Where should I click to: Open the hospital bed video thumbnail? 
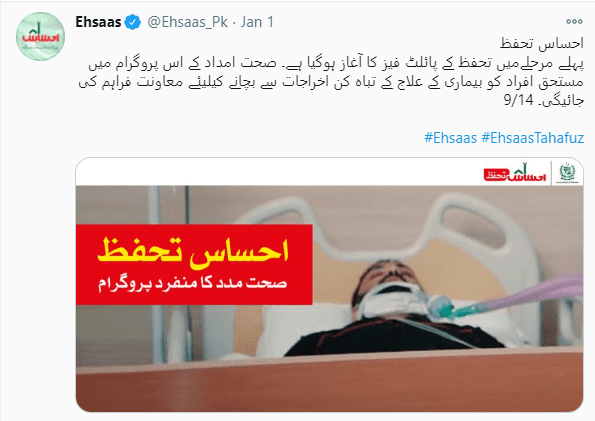329,284
